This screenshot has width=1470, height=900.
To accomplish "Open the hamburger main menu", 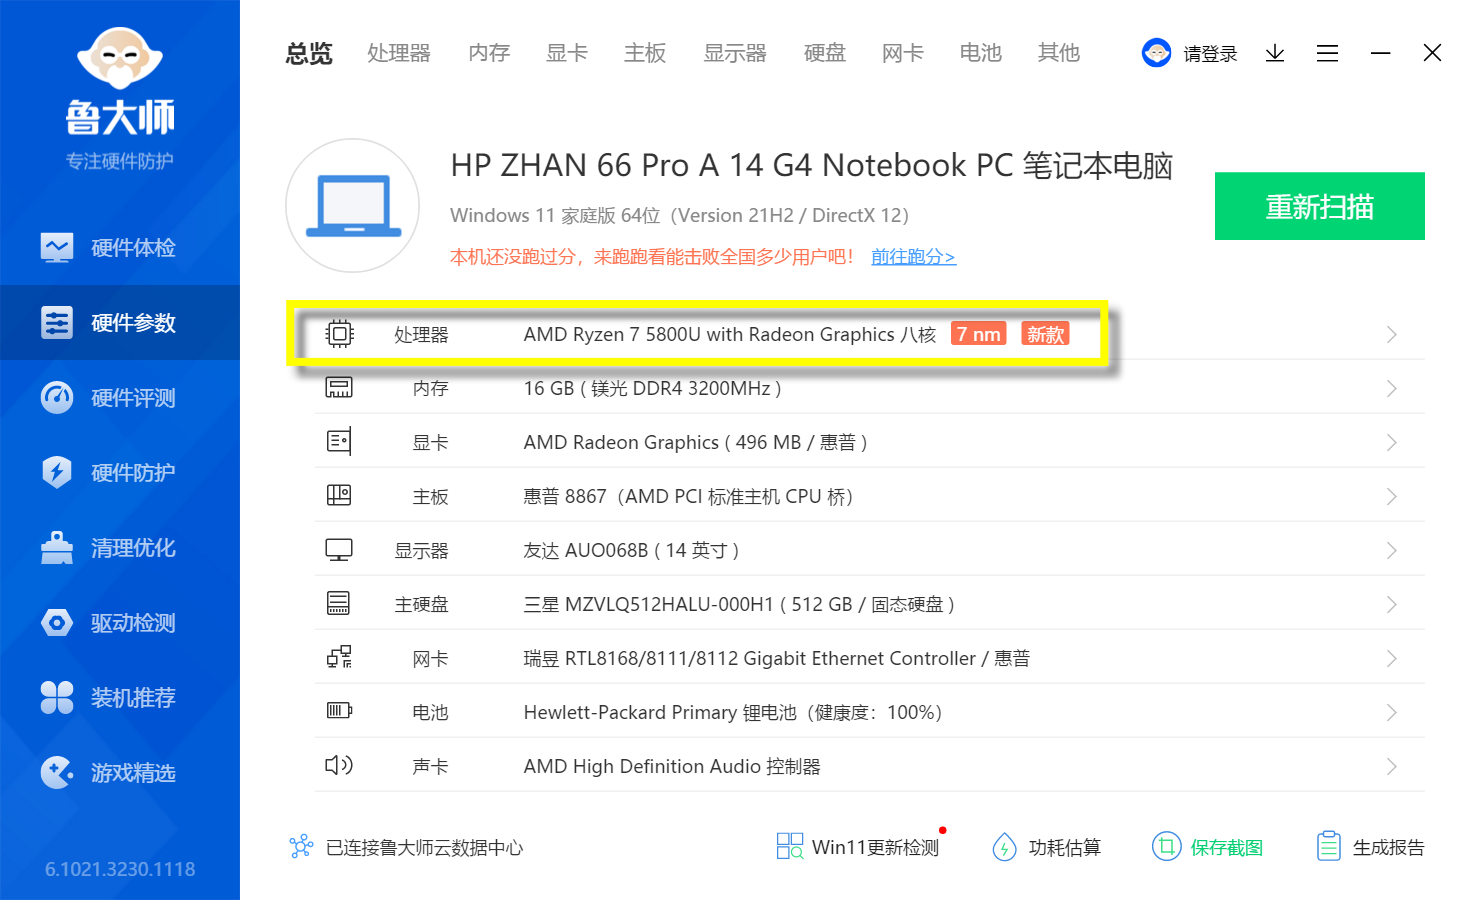I will pyautogui.click(x=1327, y=53).
